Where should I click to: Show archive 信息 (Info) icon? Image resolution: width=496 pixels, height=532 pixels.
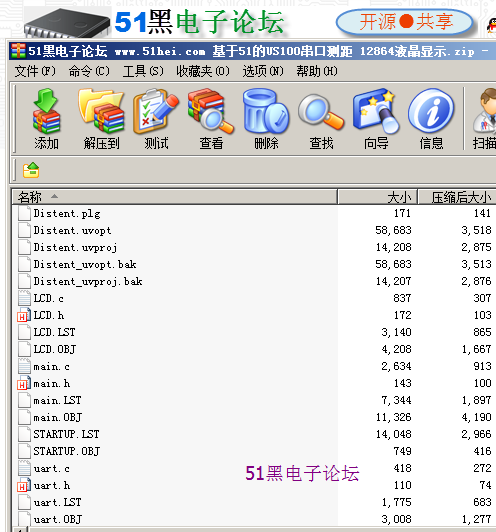pyautogui.click(x=431, y=110)
